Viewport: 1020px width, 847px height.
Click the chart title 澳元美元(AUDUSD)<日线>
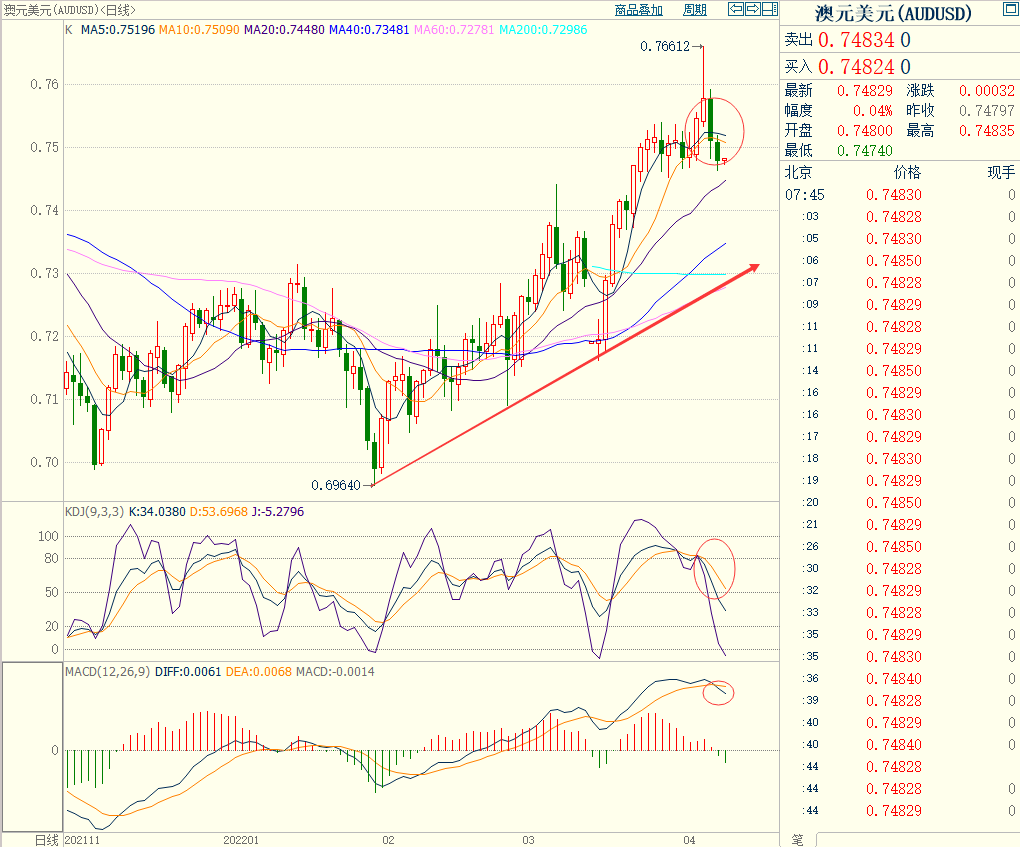click(70, 10)
